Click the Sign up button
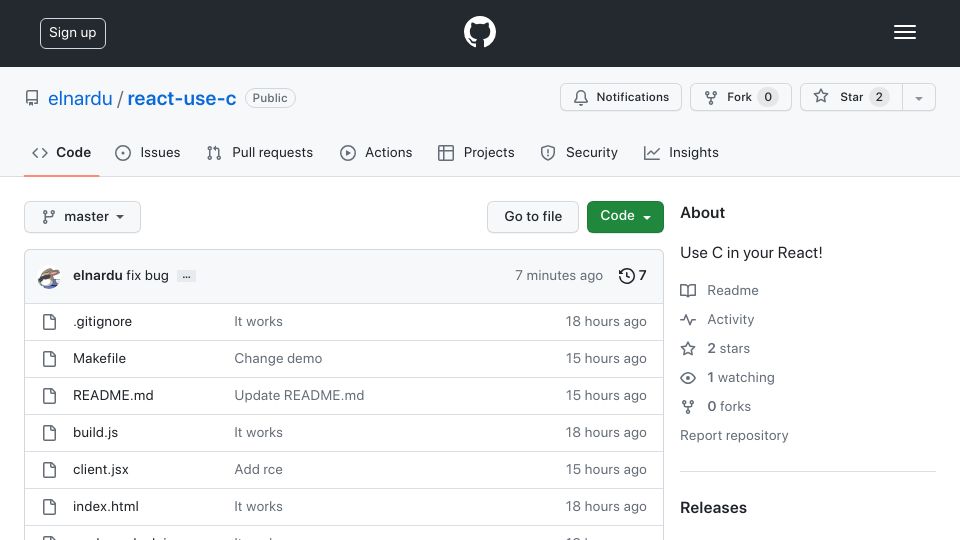The width and height of the screenshot is (960, 540). coord(73,33)
